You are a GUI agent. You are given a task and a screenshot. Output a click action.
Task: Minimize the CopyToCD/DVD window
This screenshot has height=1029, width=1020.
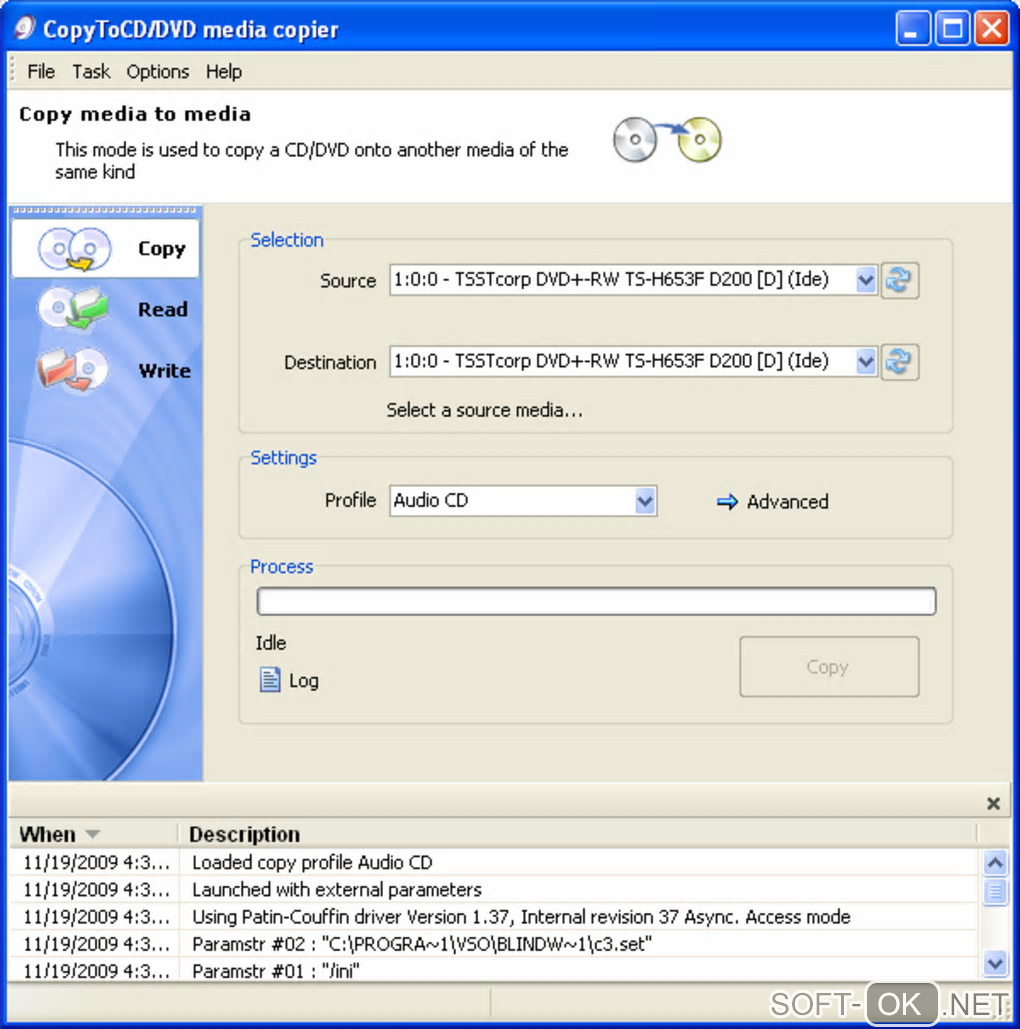tap(912, 28)
